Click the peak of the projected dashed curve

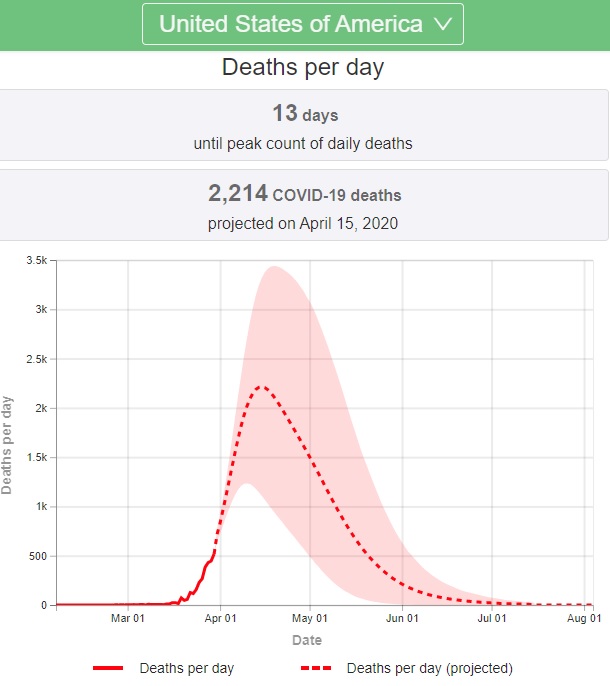tap(259, 386)
